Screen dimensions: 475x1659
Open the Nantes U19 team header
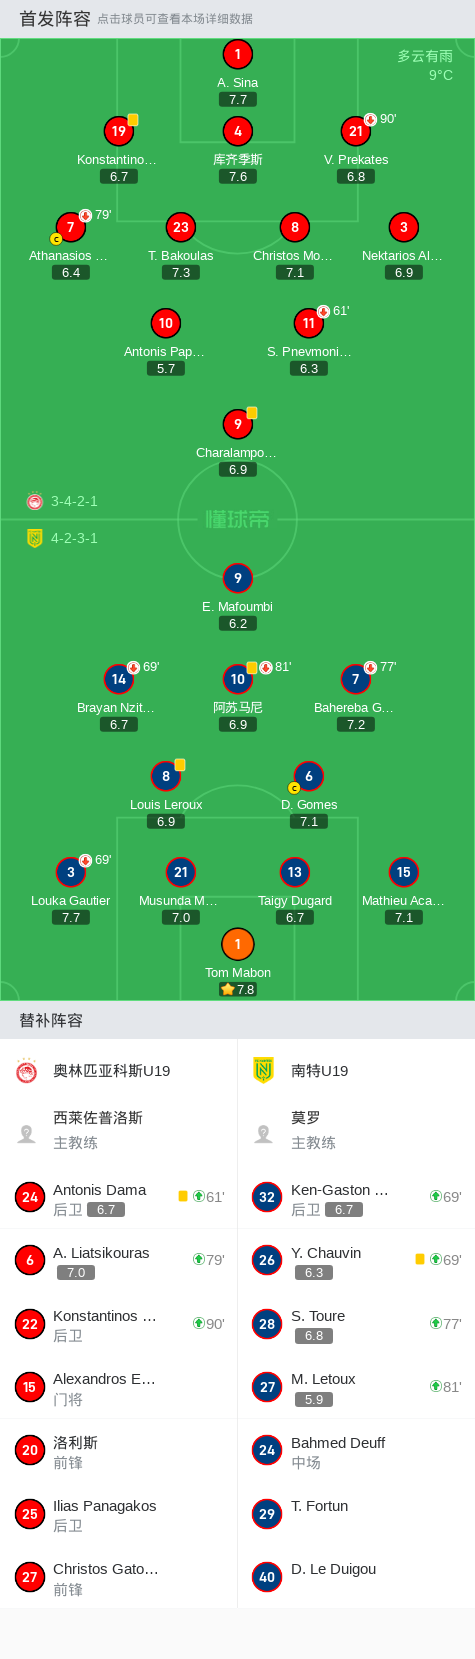(x=356, y=1071)
